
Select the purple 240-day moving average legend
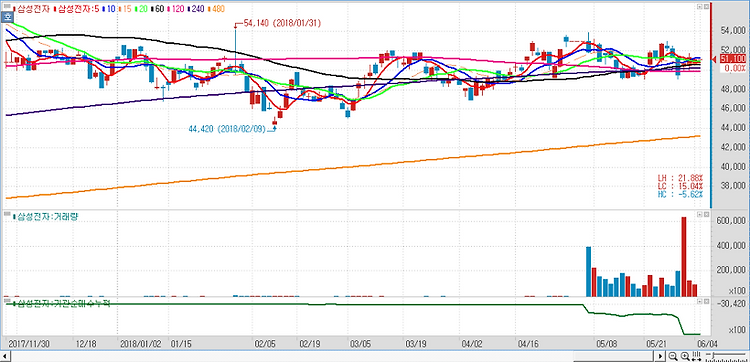[x=196, y=9]
